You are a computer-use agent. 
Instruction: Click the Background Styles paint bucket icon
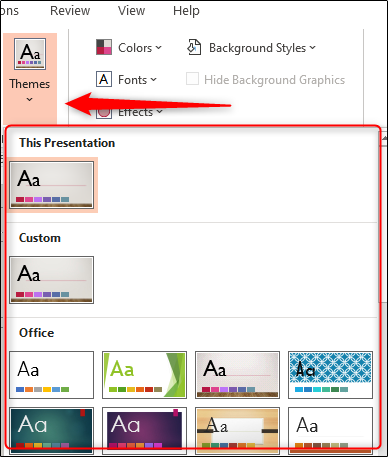tap(194, 47)
